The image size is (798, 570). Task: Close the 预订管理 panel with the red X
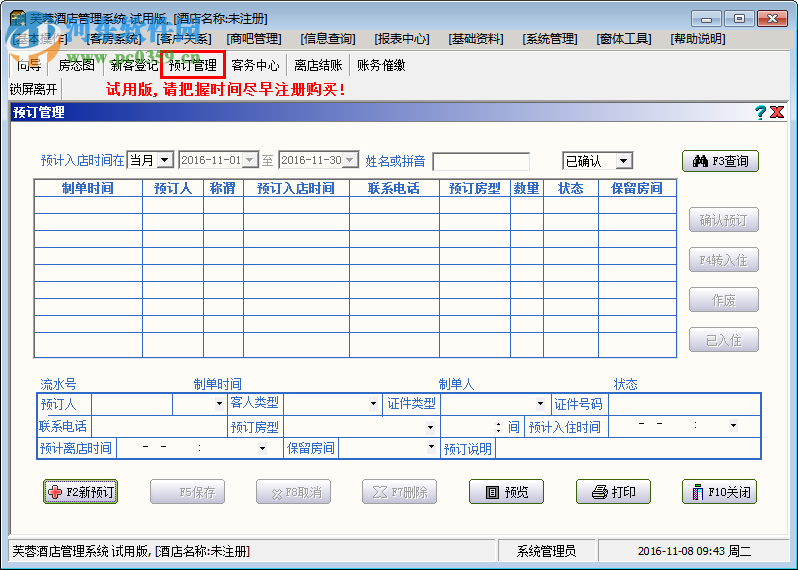point(777,112)
